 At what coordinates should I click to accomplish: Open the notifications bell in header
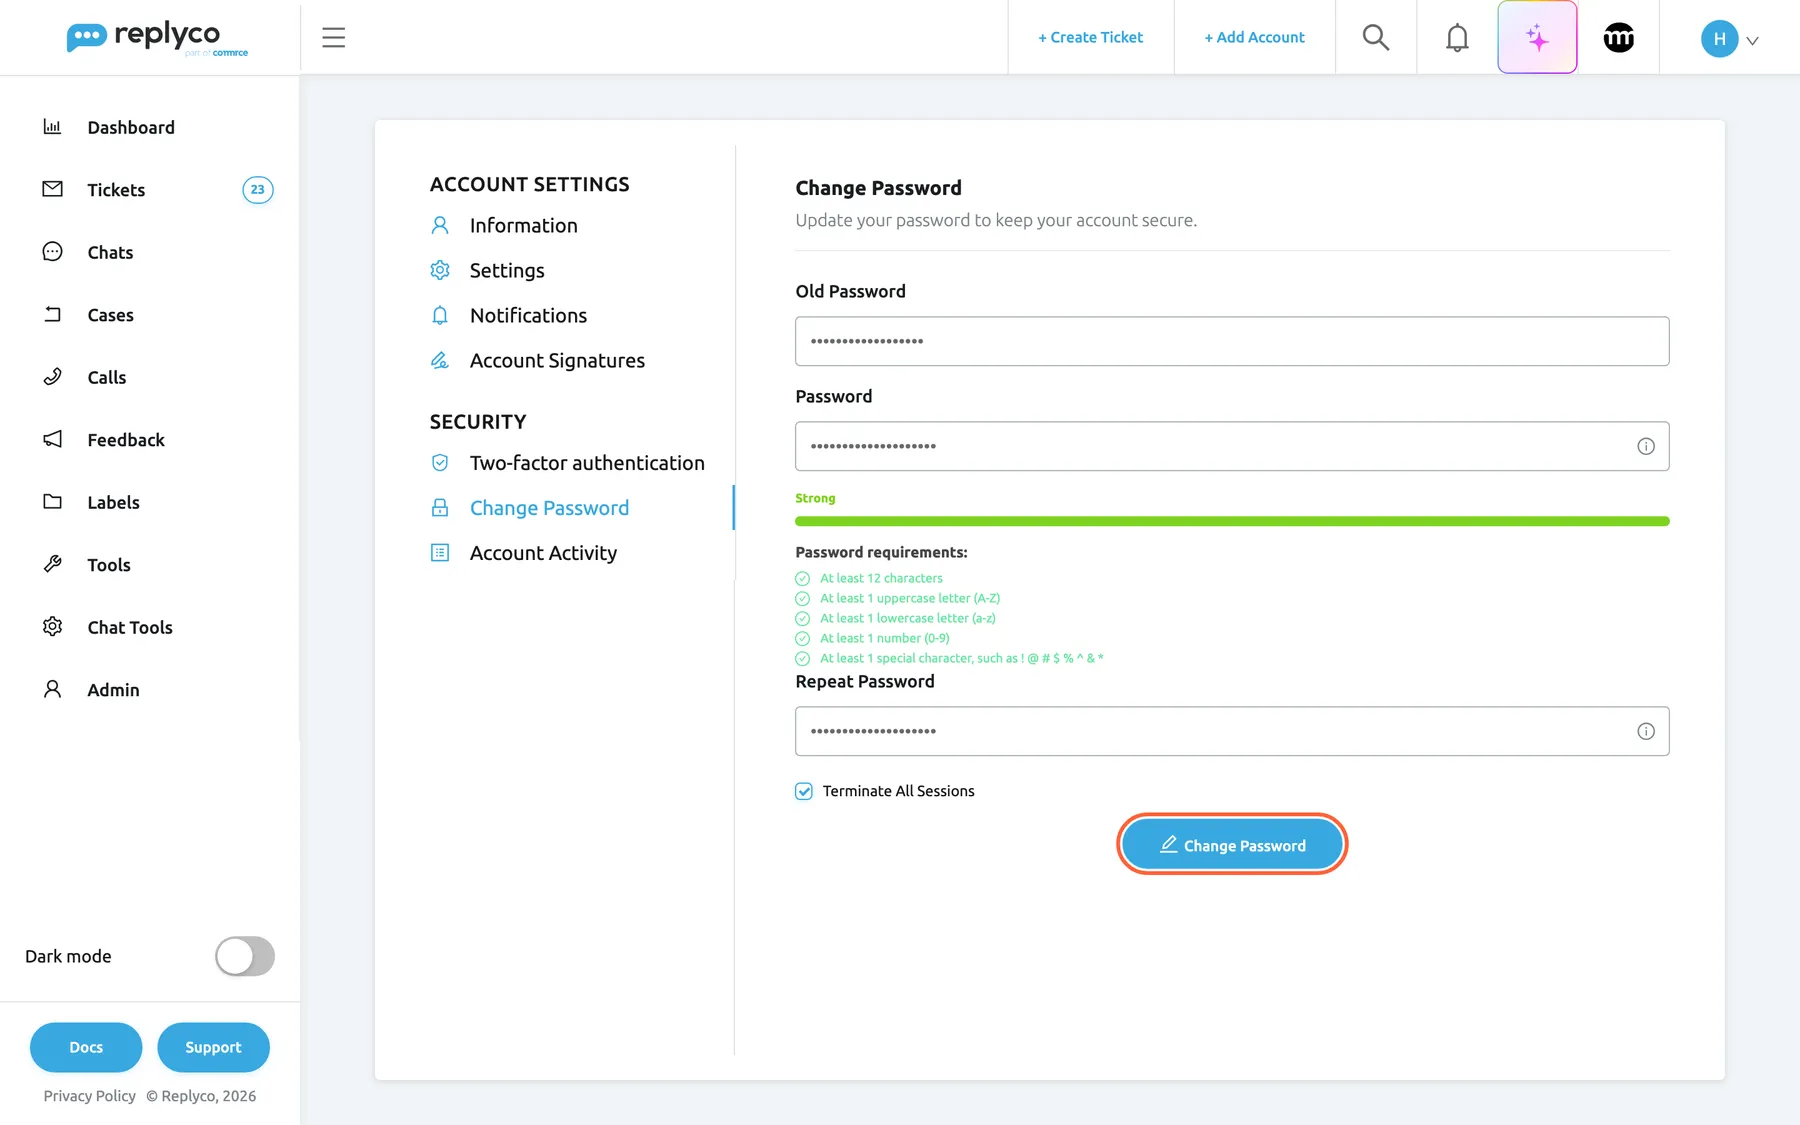coord(1457,38)
